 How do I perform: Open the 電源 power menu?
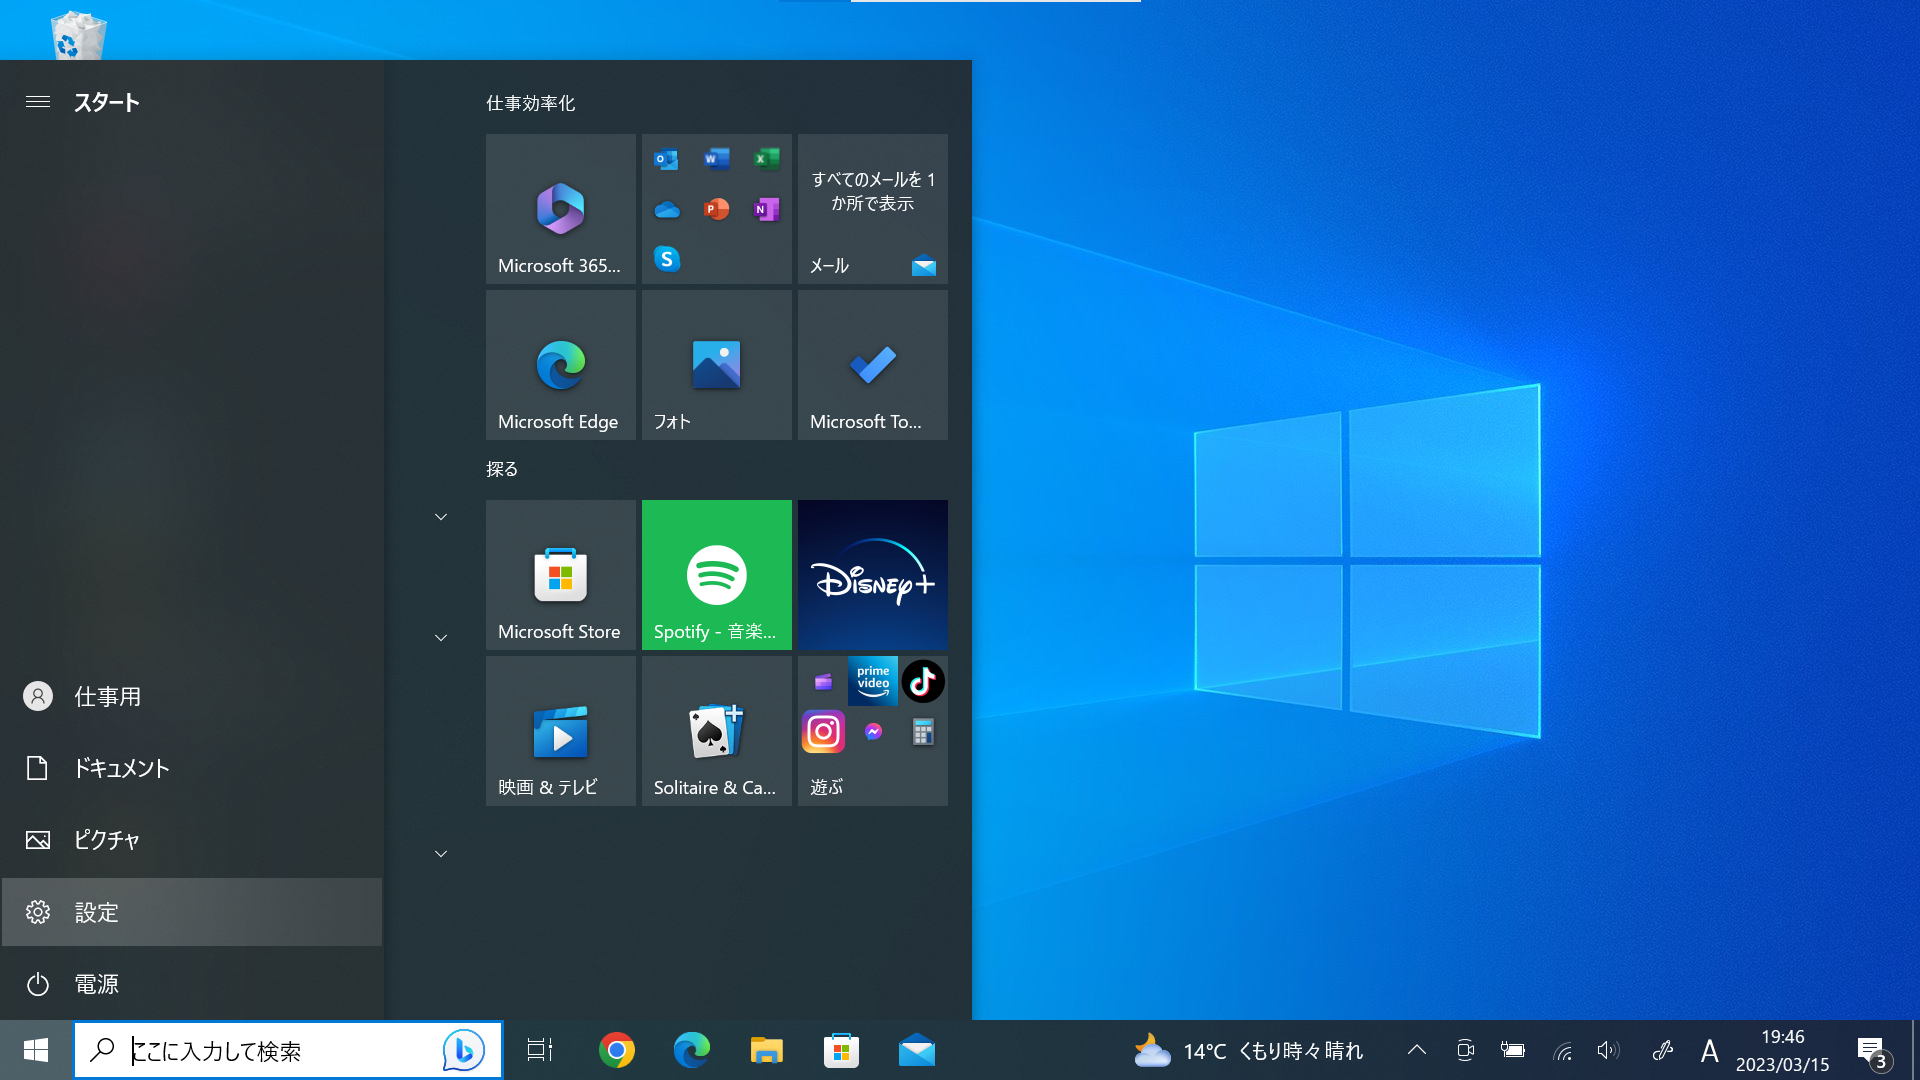click(x=192, y=984)
